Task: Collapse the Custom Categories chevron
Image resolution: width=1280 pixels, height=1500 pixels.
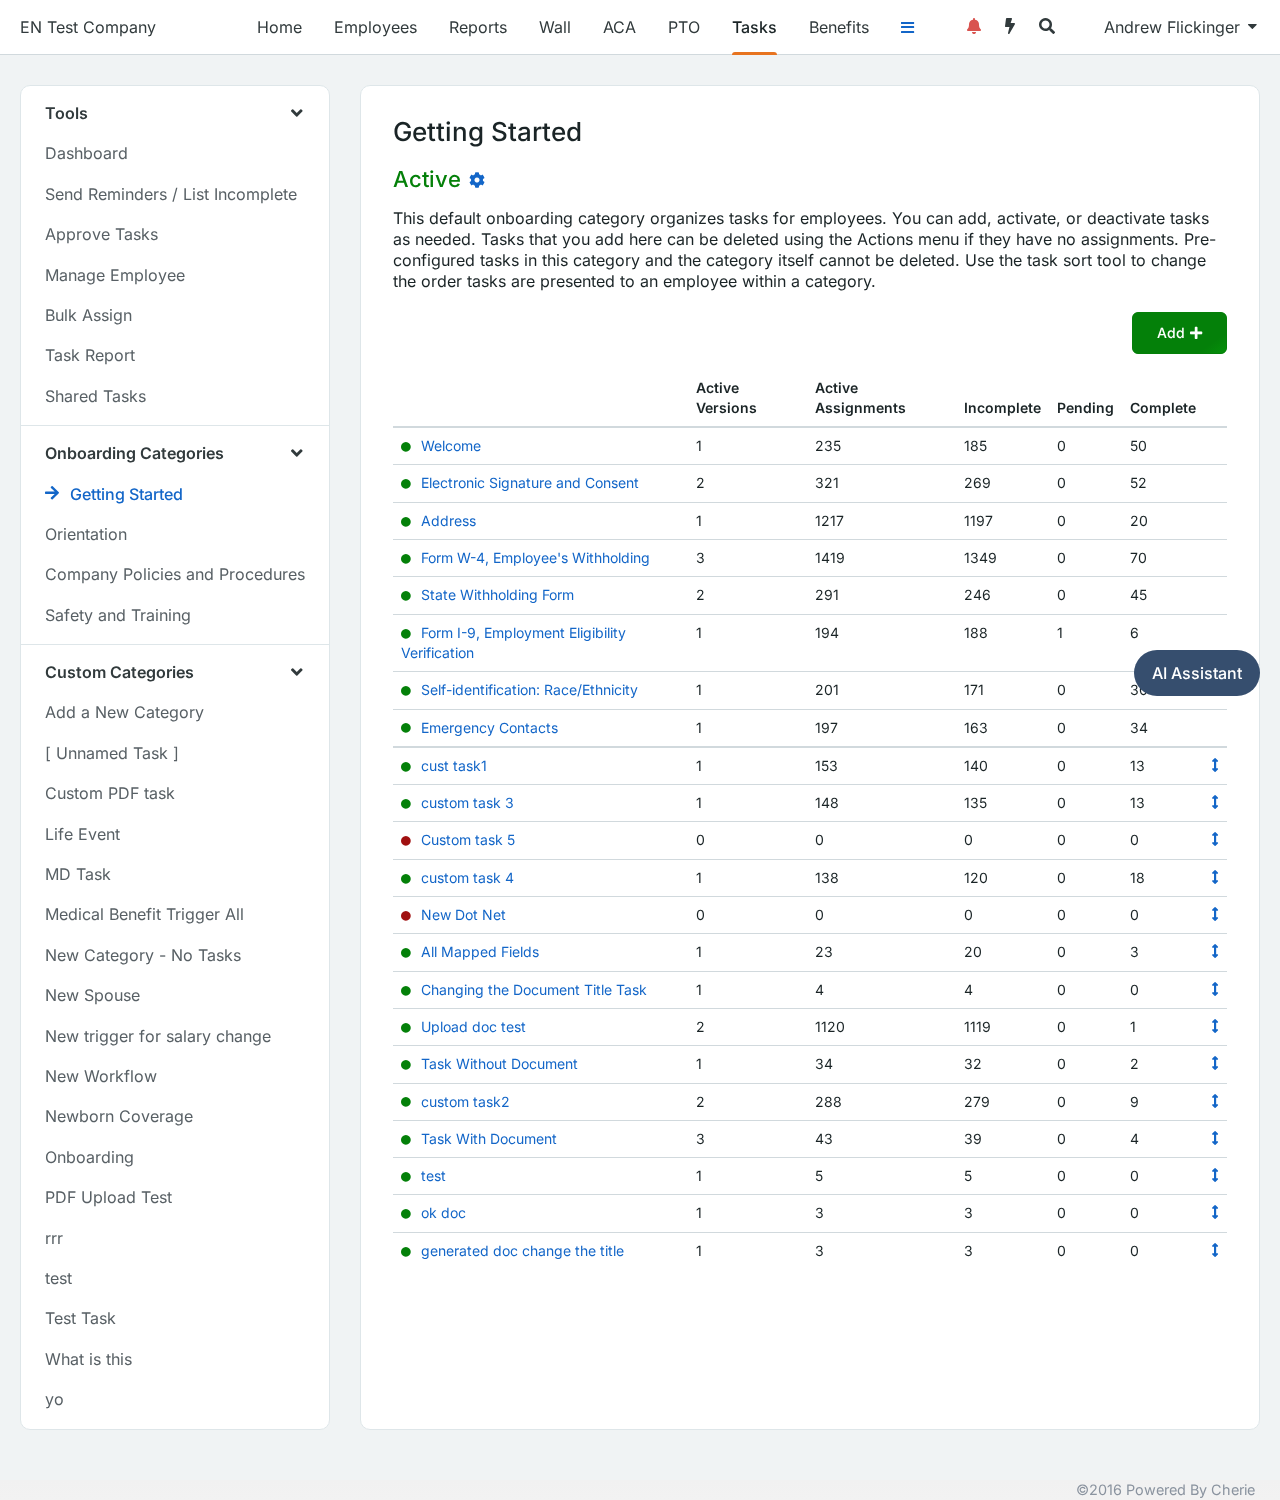Action: pos(297,672)
